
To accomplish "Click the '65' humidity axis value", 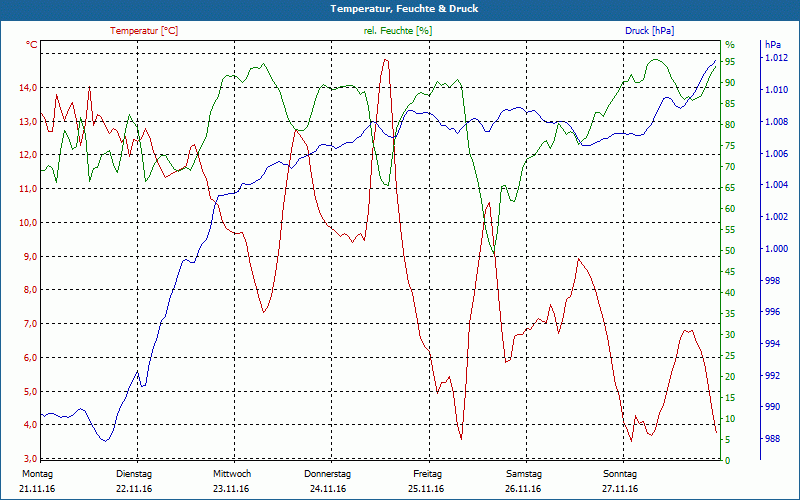I will click(x=730, y=188).
